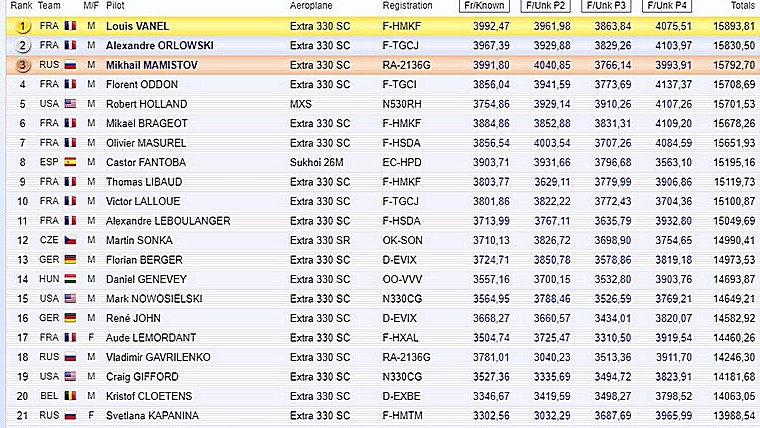Select the Martin SONKA row total 14990,41
The image size is (760, 428).
(734, 240)
